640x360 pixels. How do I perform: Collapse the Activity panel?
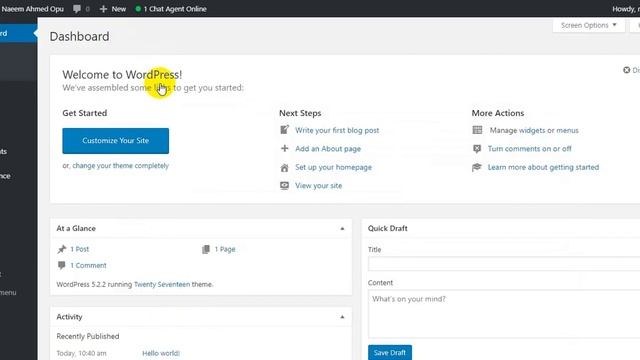342,317
